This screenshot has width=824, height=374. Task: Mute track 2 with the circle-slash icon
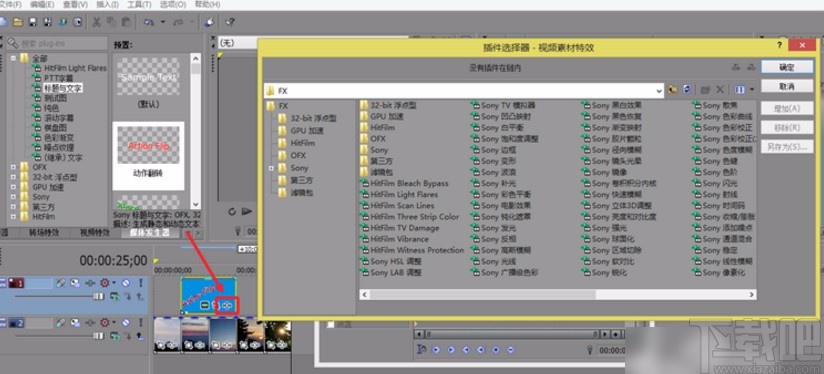coord(126,322)
